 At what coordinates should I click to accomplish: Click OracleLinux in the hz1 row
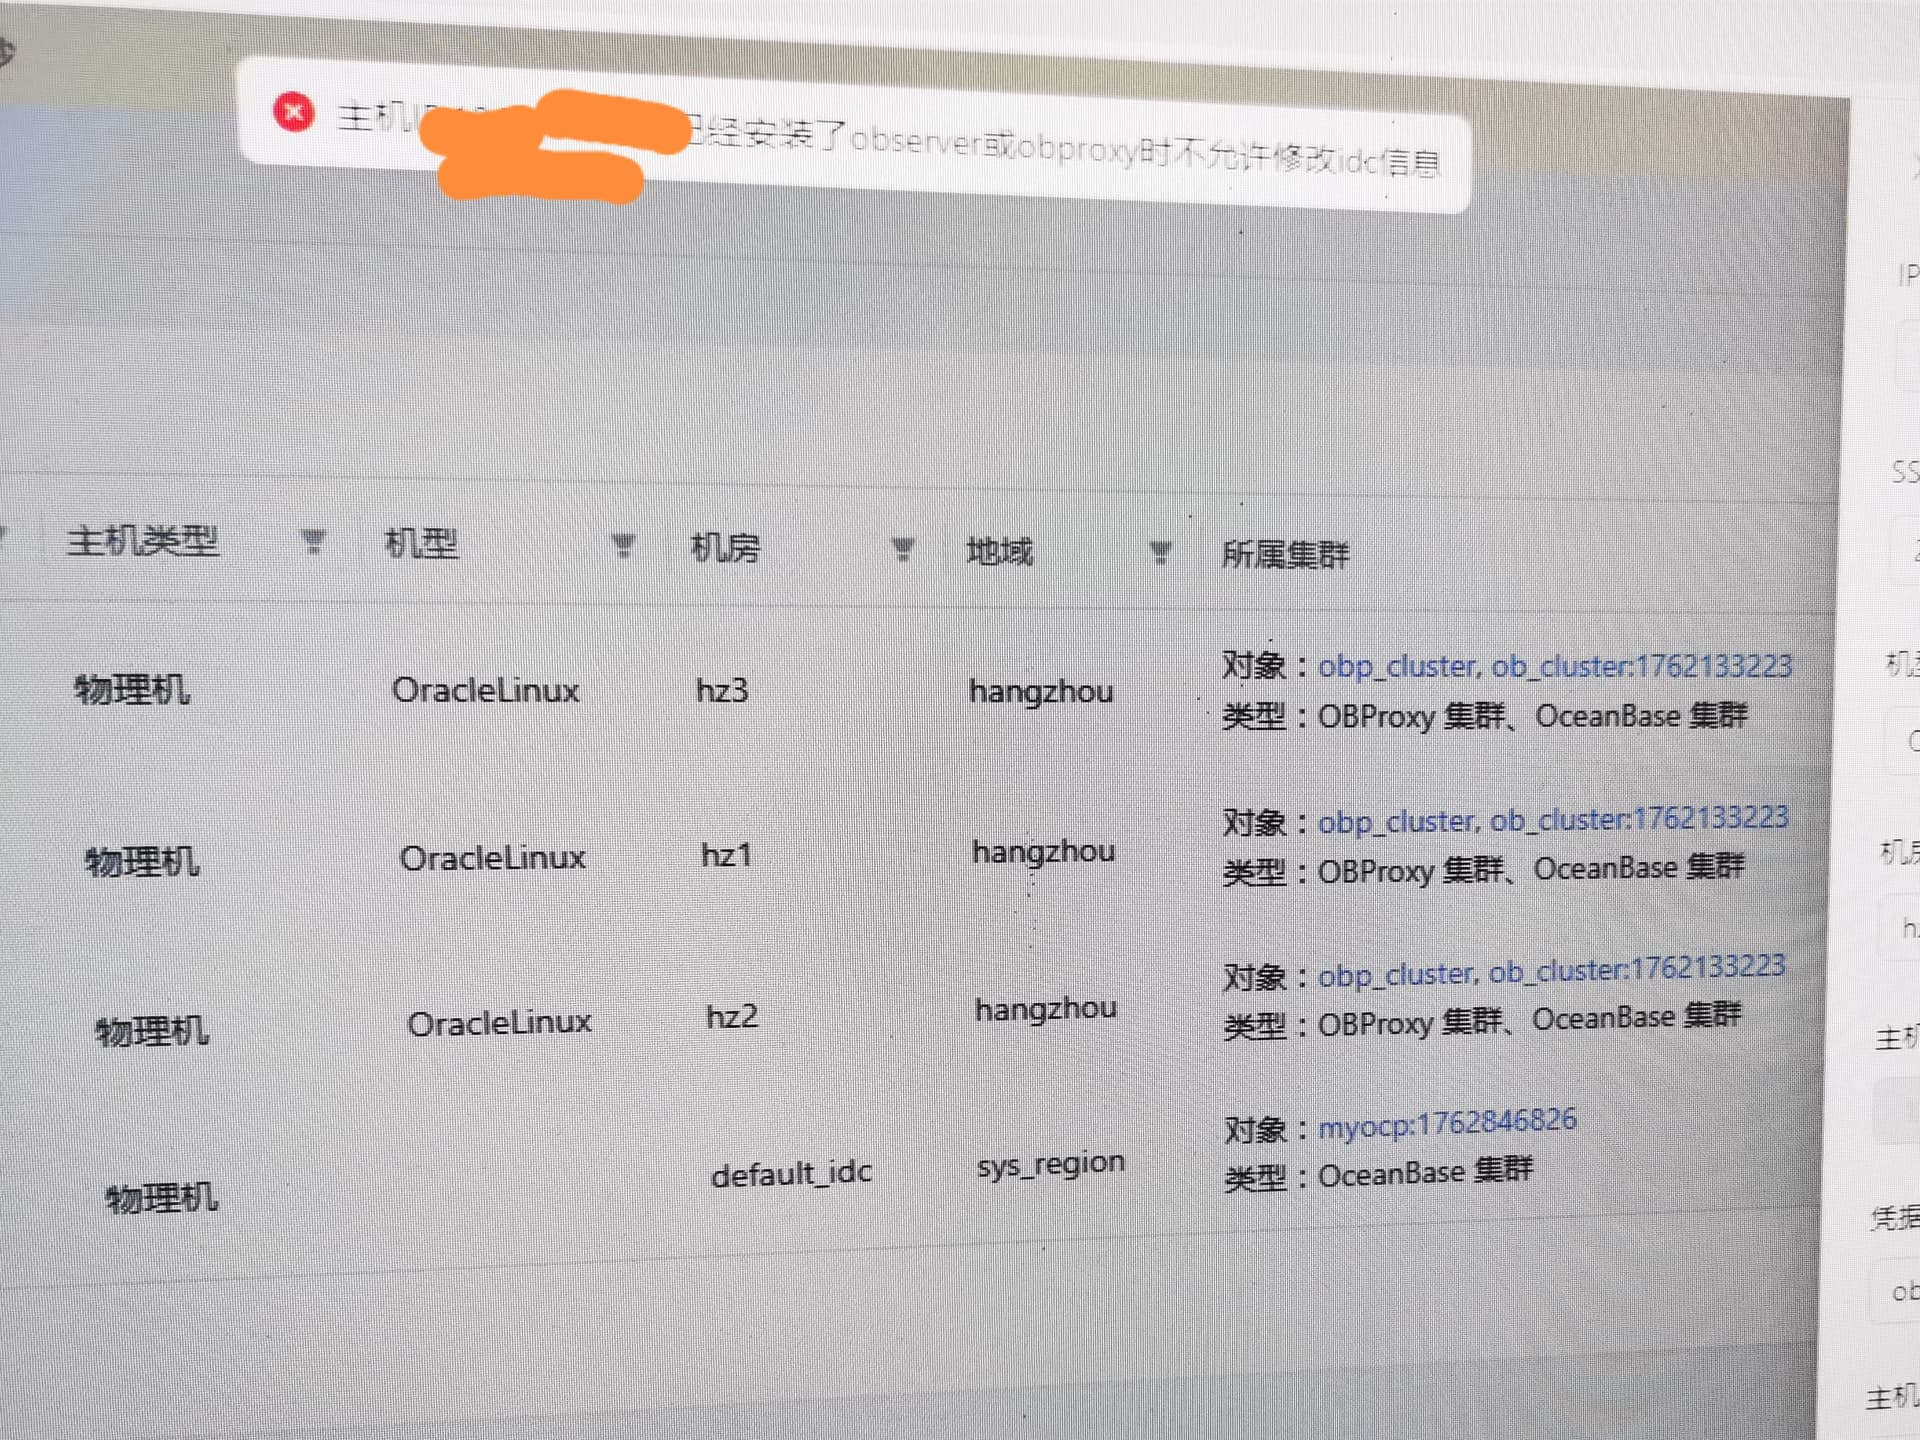pyautogui.click(x=492, y=858)
